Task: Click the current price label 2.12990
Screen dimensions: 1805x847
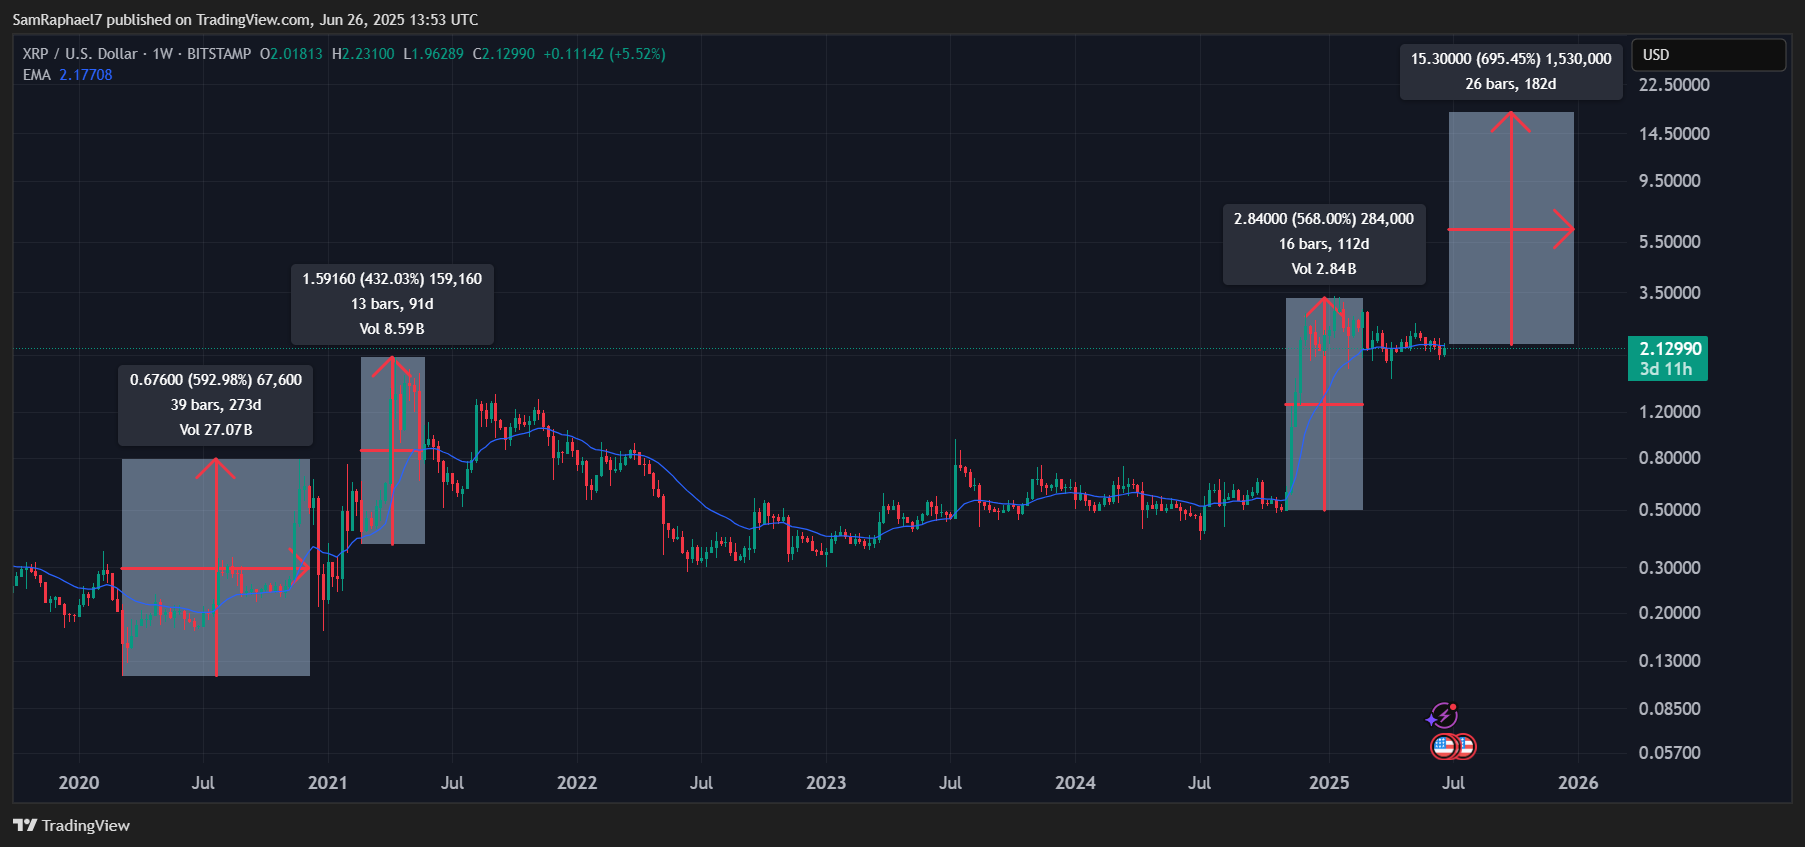Action: point(1668,358)
